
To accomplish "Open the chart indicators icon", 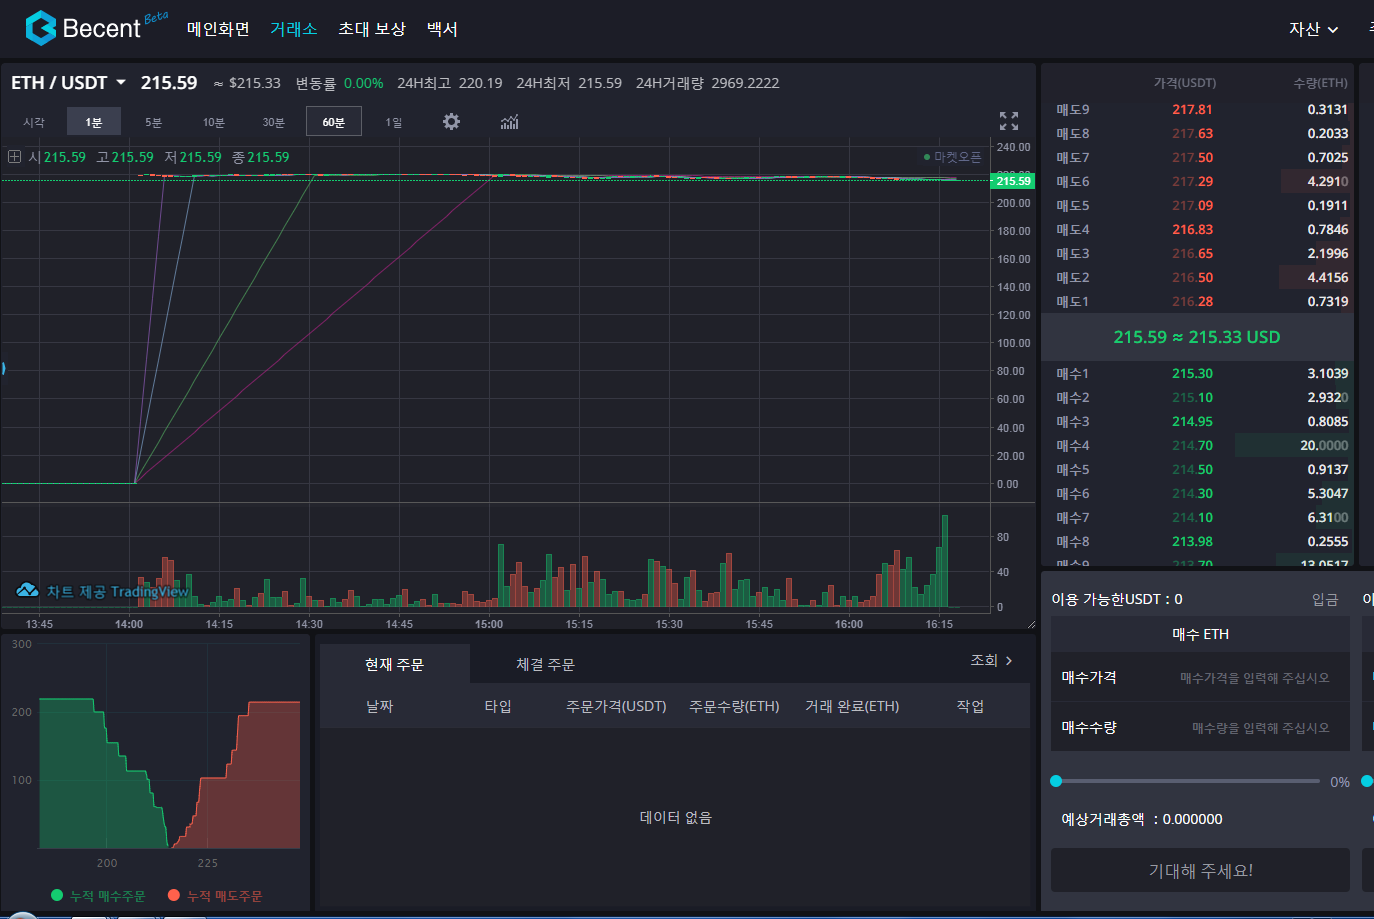I will (x=510, y=121).
